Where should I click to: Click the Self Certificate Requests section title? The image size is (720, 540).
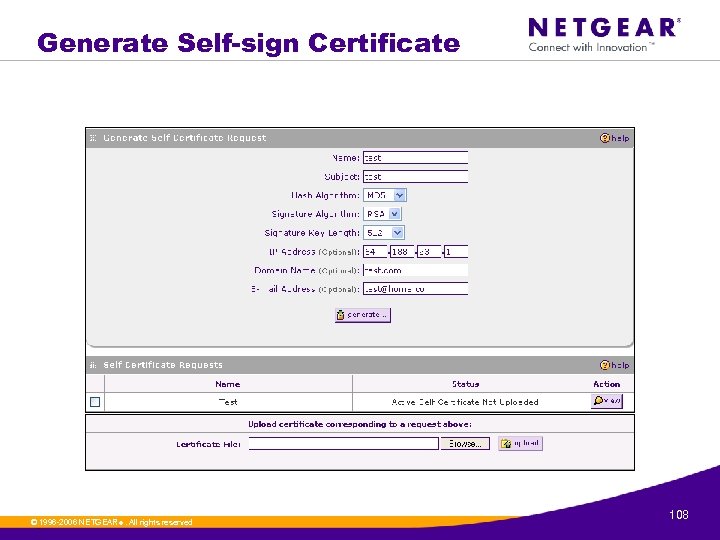click(x=163, y=365)
